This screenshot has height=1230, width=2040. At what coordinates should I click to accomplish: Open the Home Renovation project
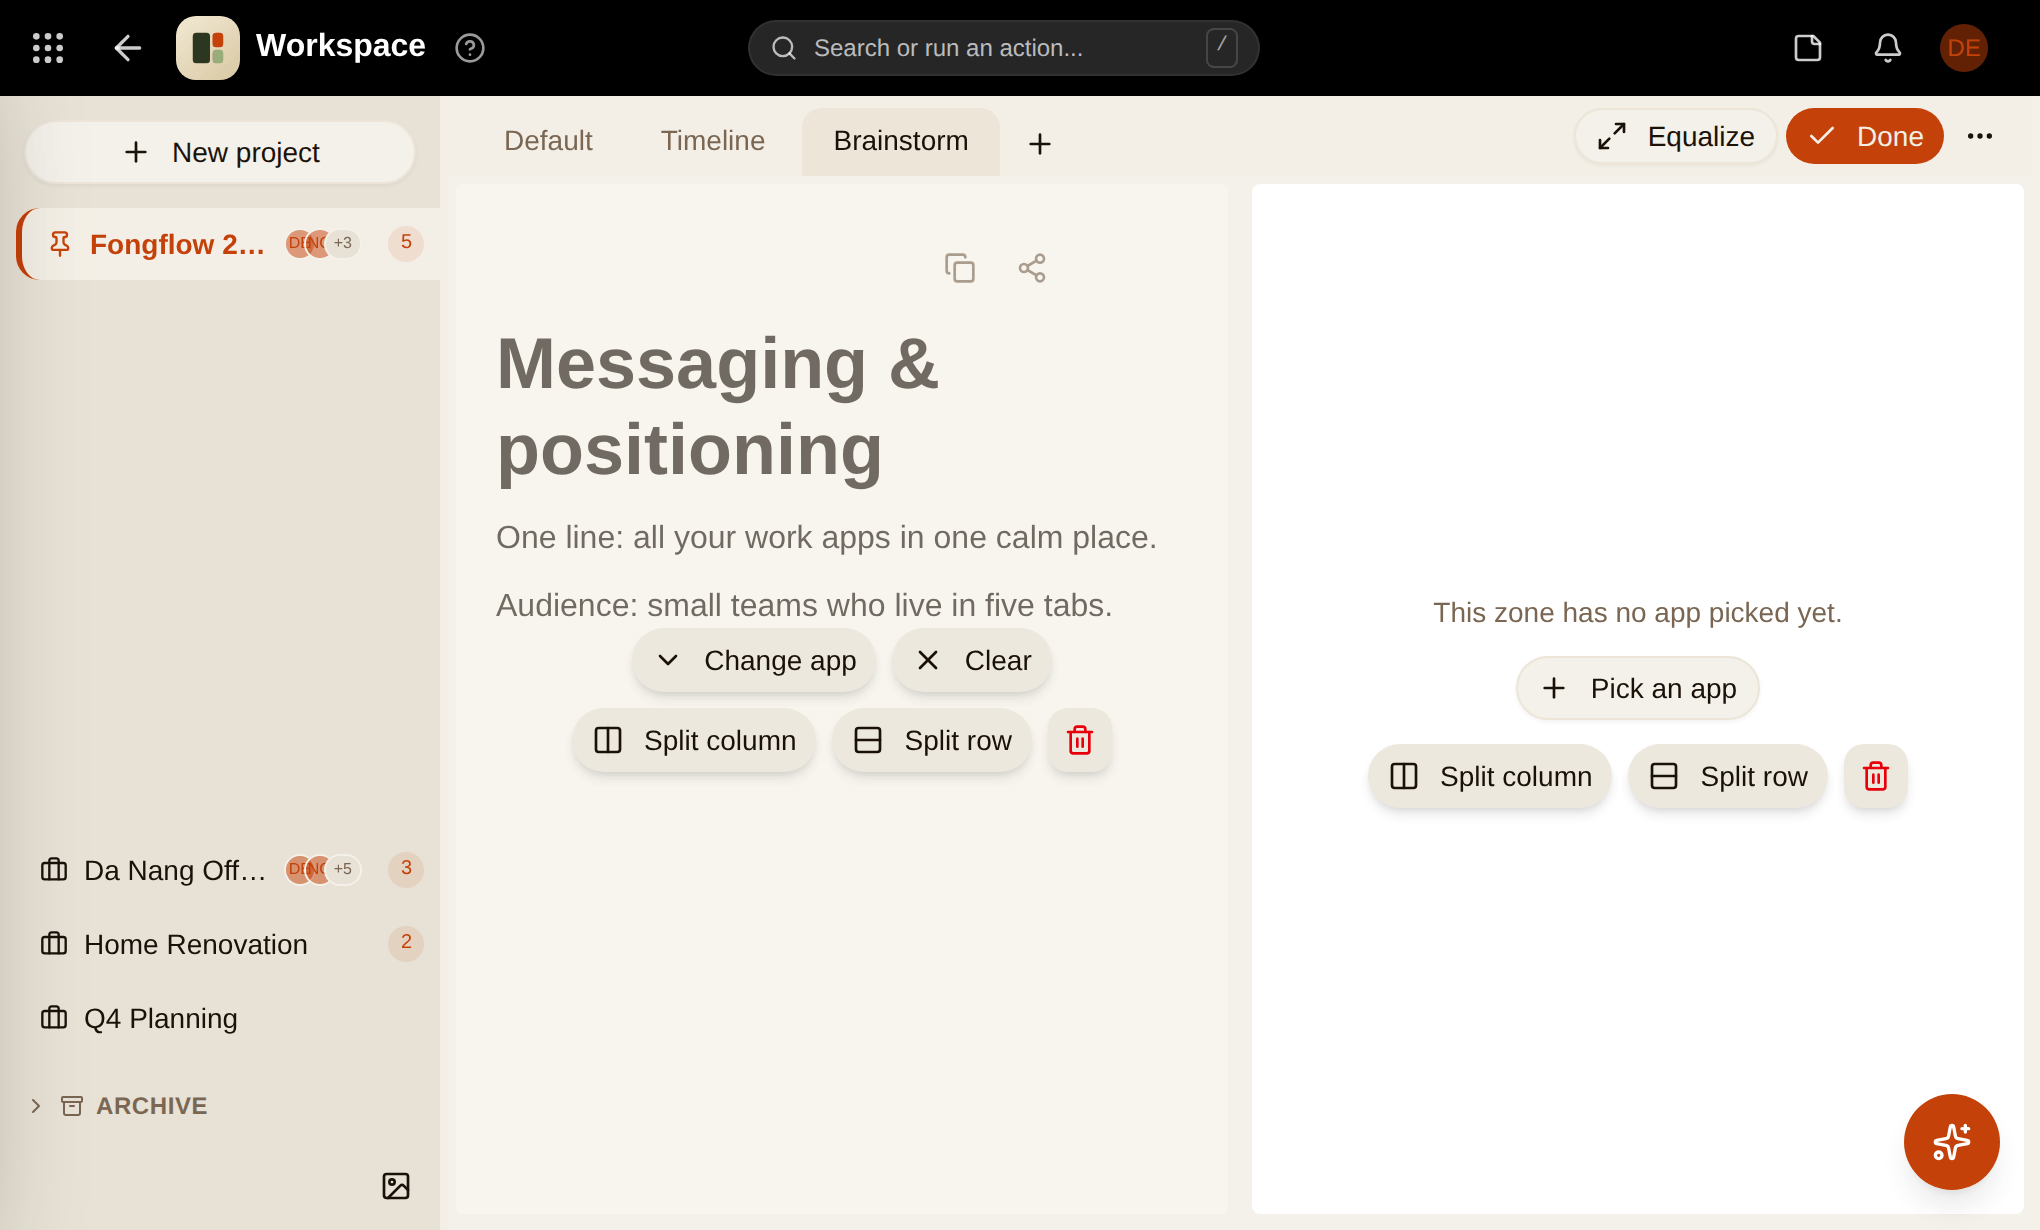(x=230, y=944)
